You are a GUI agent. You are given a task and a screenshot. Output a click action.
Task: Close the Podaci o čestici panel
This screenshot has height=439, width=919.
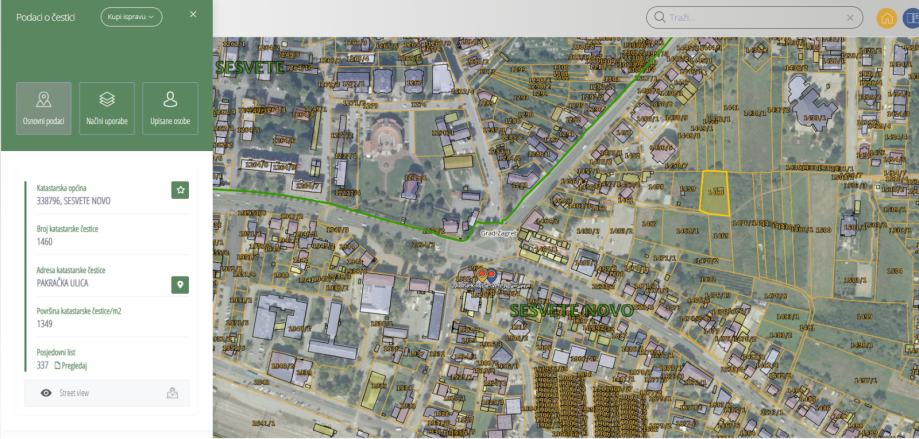[193, 14]
